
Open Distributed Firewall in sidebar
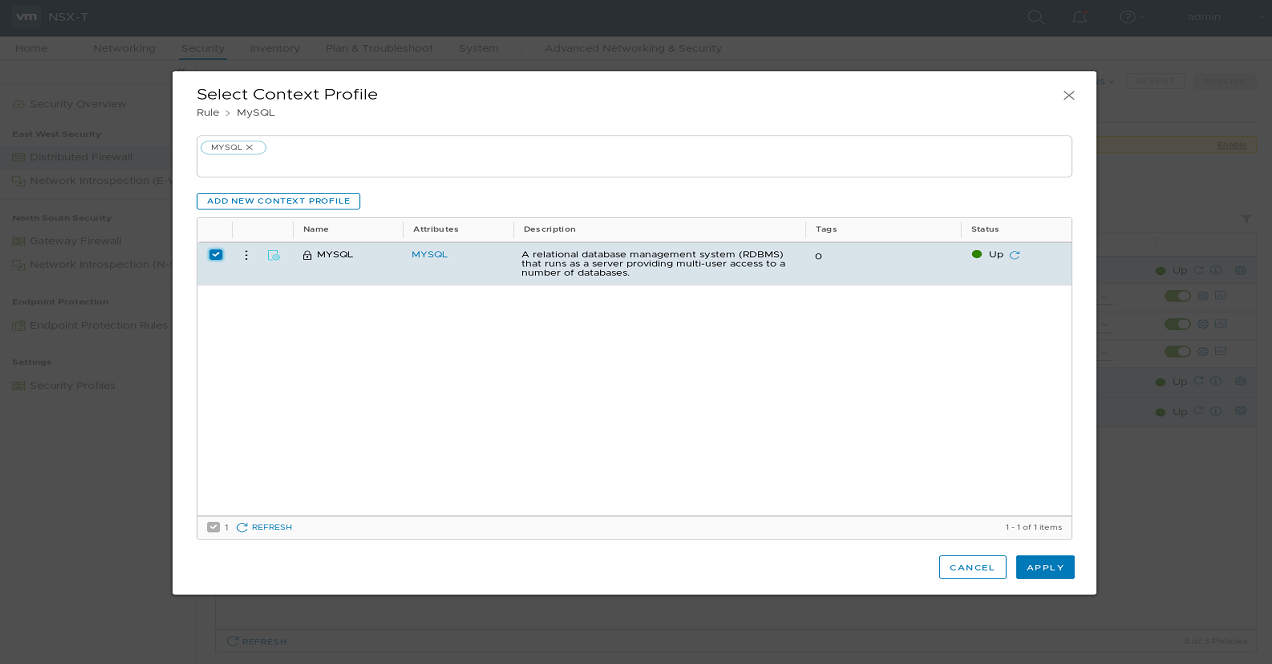point(81,157)
